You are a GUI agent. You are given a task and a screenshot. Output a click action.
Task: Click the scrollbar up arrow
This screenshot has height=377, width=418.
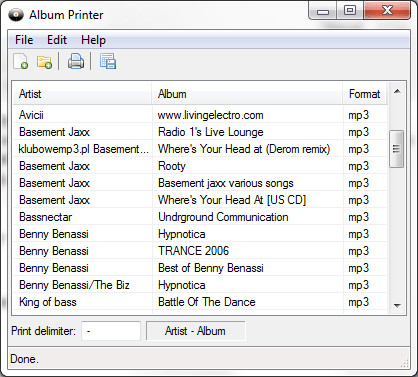[397, 91]
